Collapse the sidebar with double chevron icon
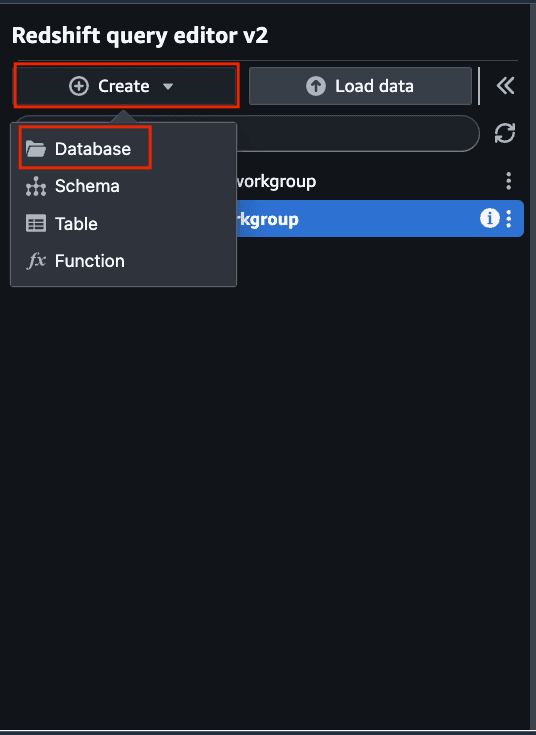This screenshot has height=735, width=536. point(505,86)
